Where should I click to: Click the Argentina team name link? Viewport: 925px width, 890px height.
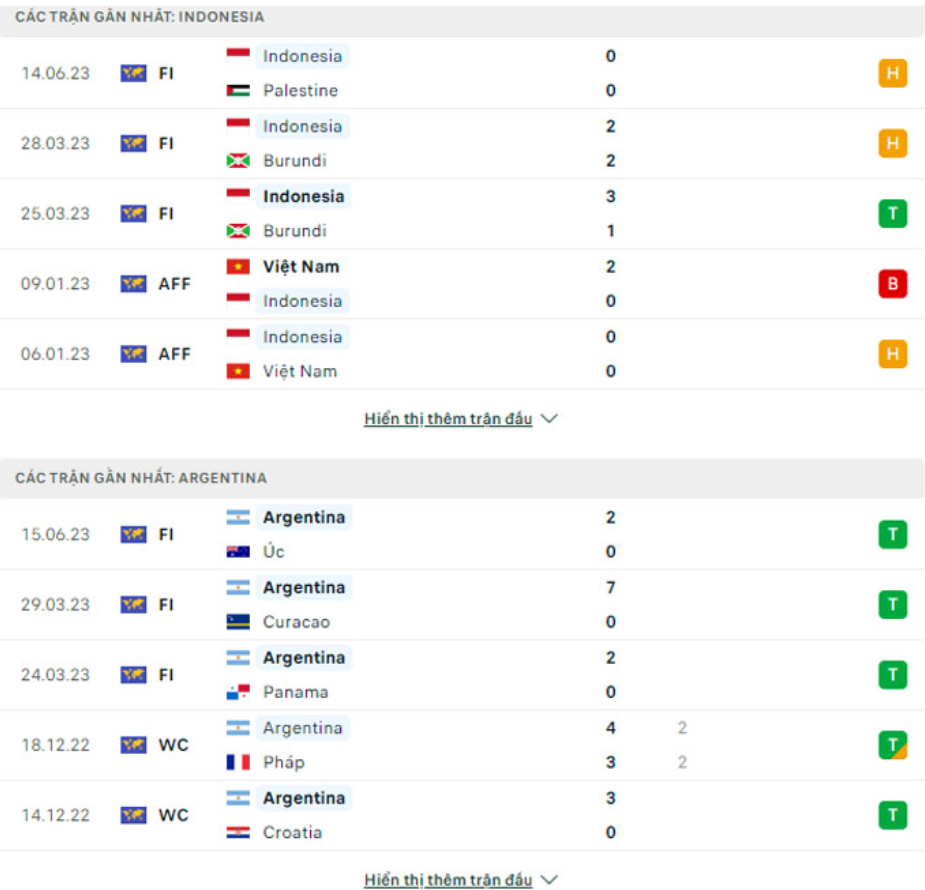305,517
